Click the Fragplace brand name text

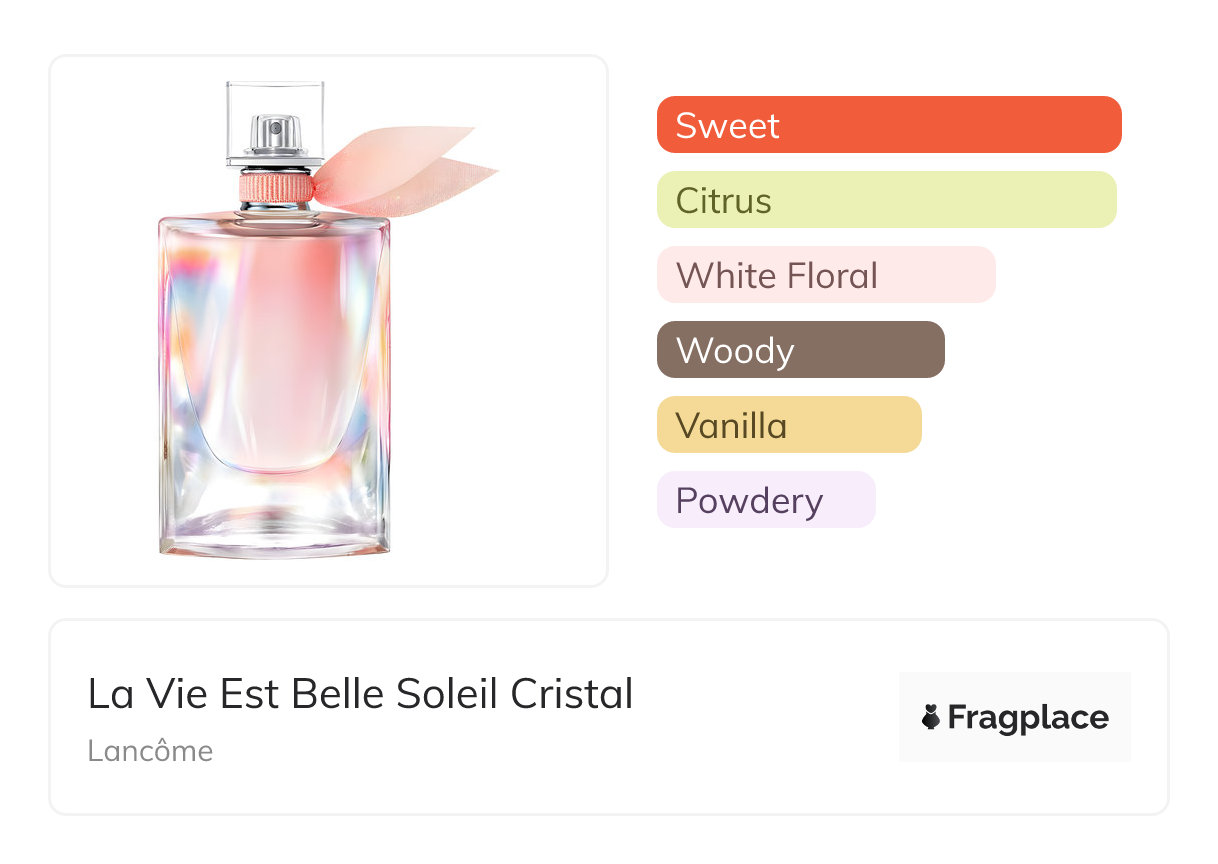click(x=1028, y=718)
